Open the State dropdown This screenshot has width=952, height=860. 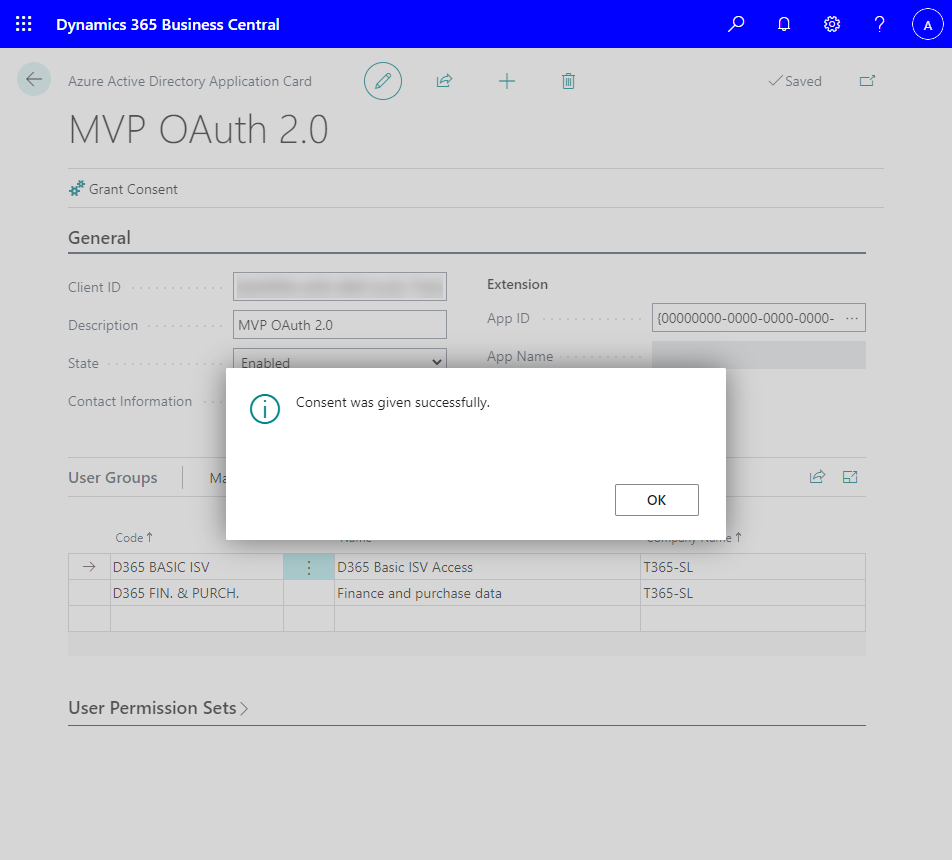coord(340,359)
